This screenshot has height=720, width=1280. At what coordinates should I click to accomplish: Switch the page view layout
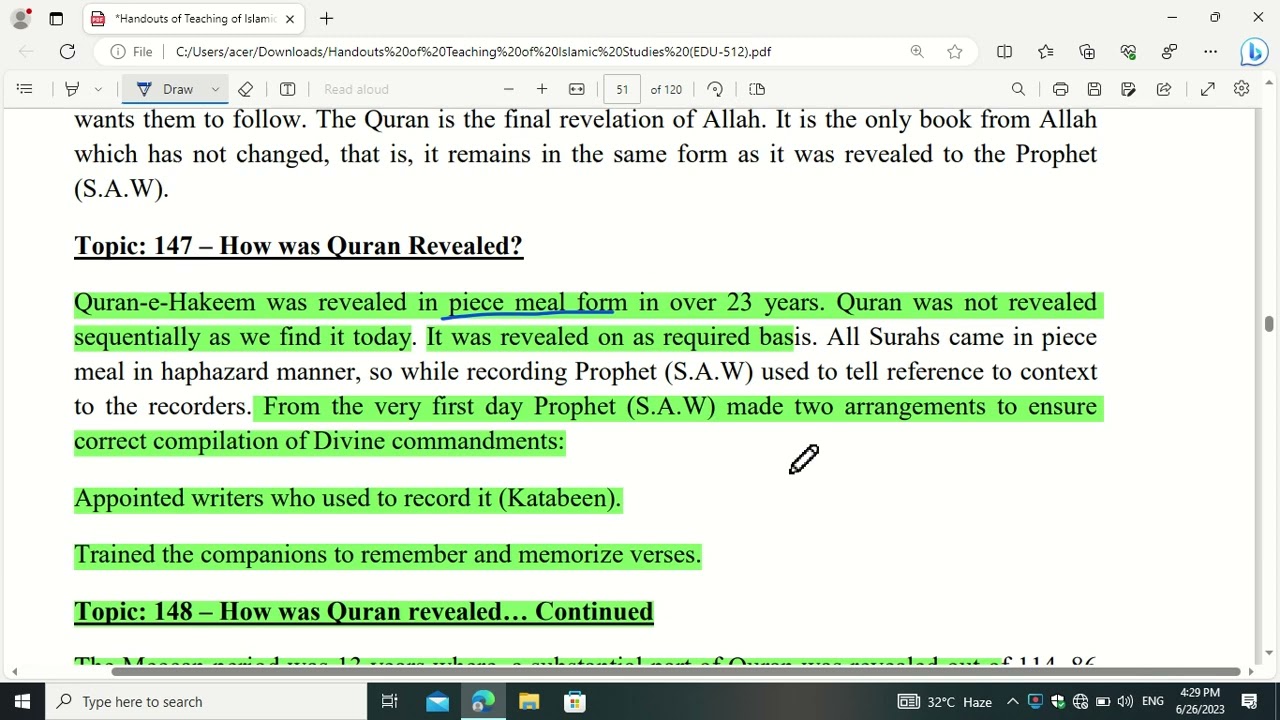[757, 89]
